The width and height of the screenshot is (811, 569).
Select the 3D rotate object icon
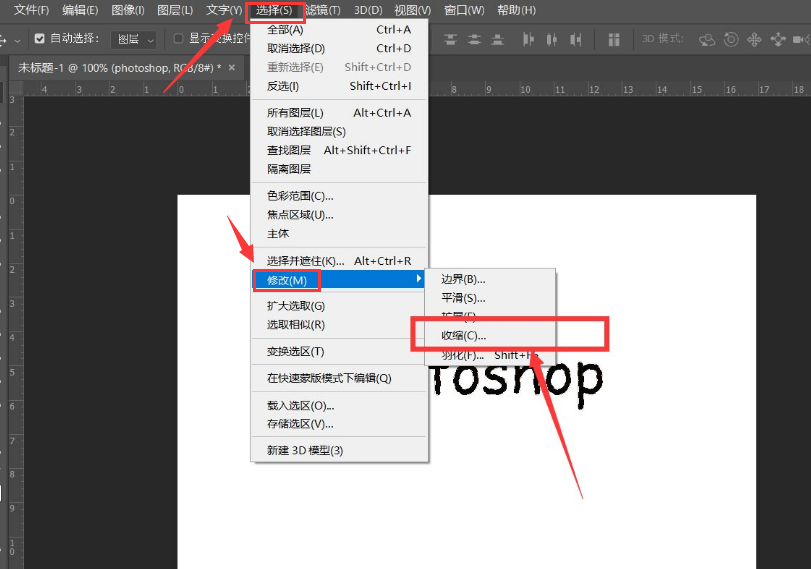click(707, 39)
